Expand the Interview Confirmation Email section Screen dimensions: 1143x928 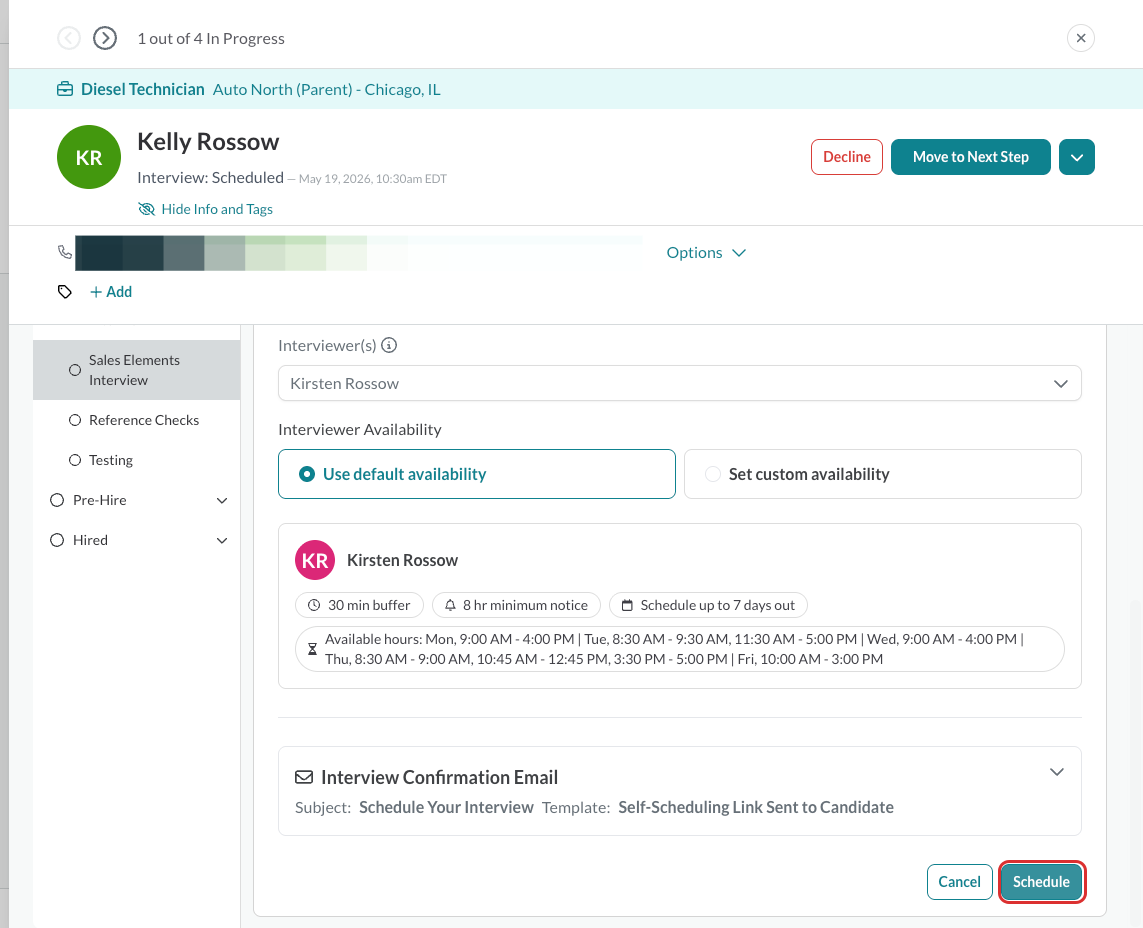coord(1056,771)
